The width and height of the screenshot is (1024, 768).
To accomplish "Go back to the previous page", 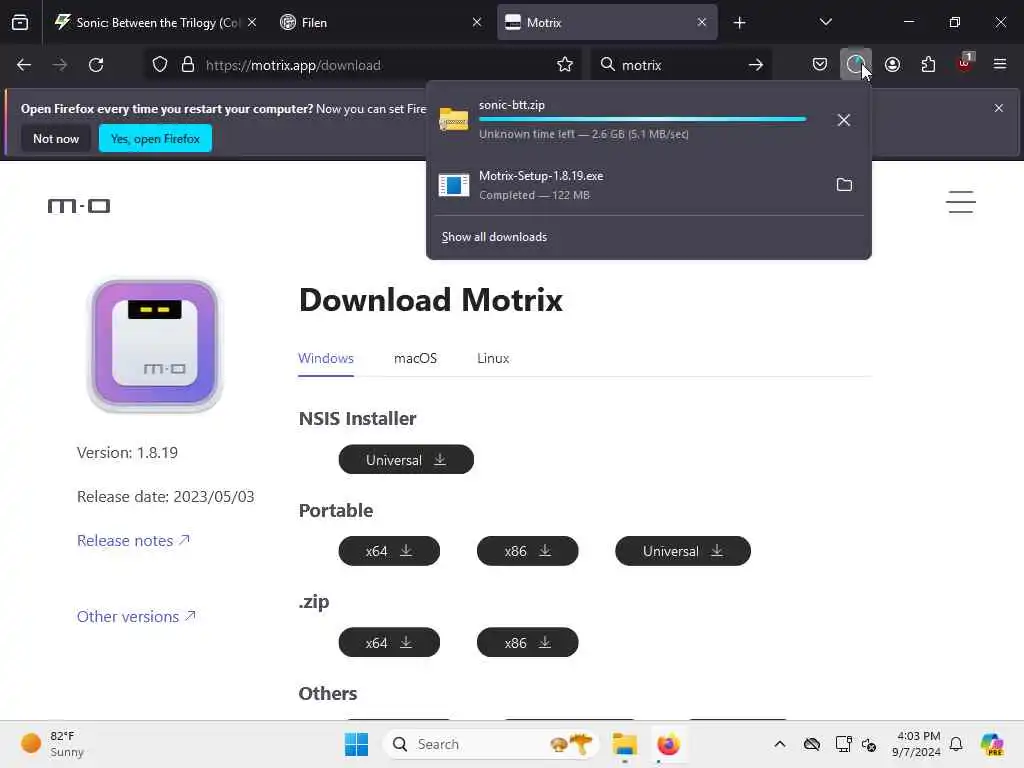I will (24, 65).
